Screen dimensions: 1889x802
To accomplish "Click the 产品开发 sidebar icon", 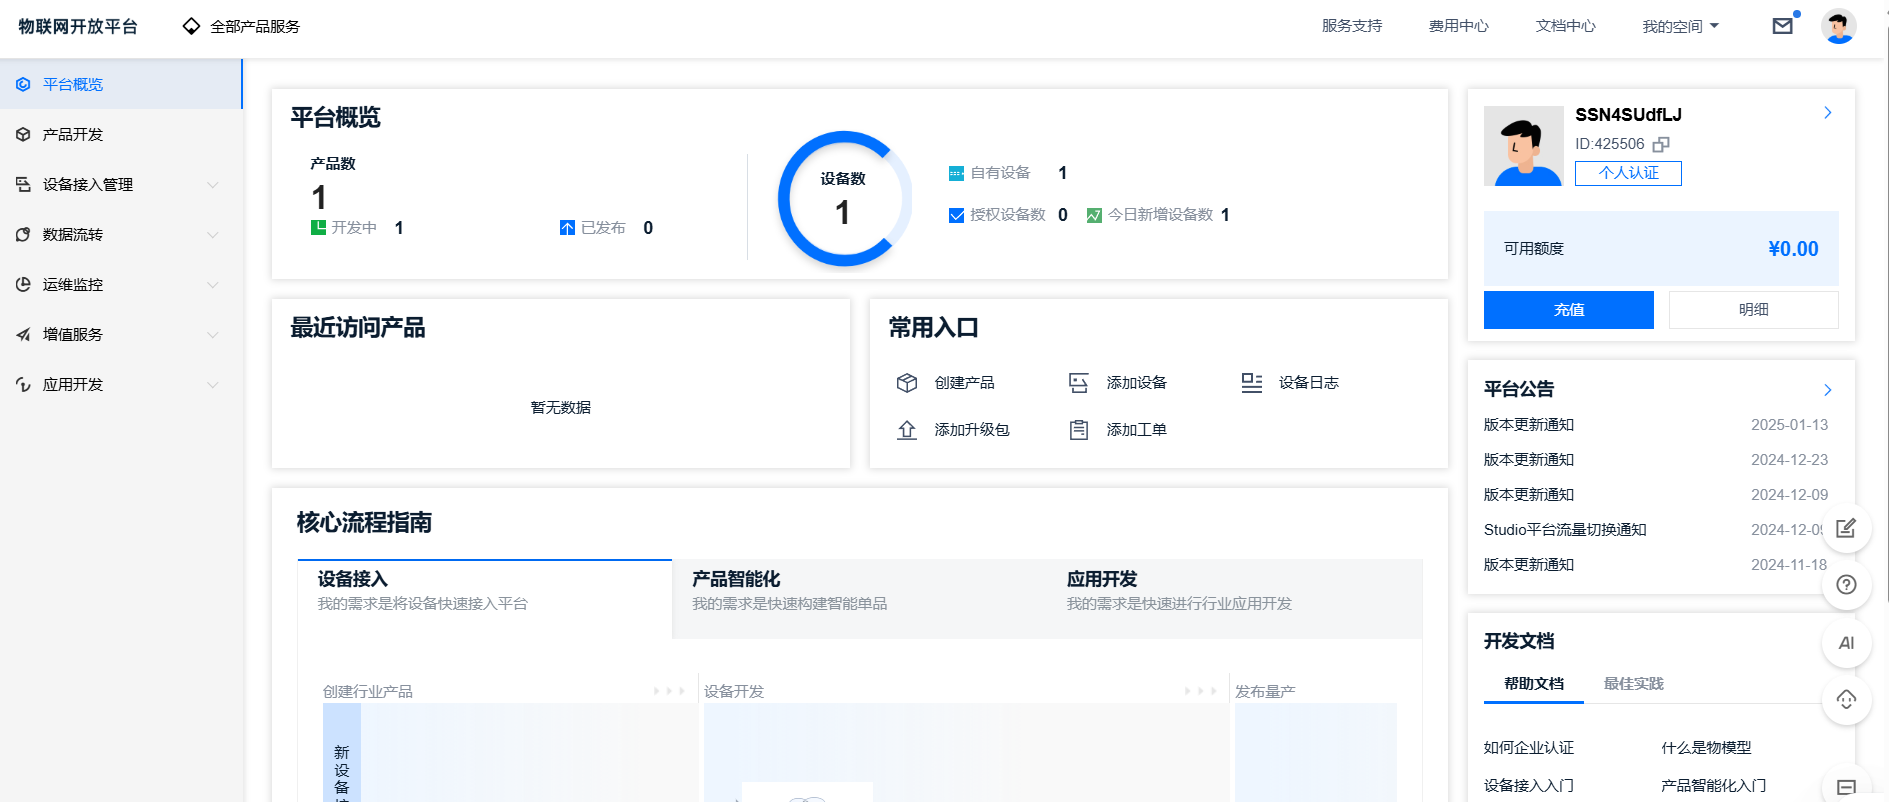I will (23, 135).
